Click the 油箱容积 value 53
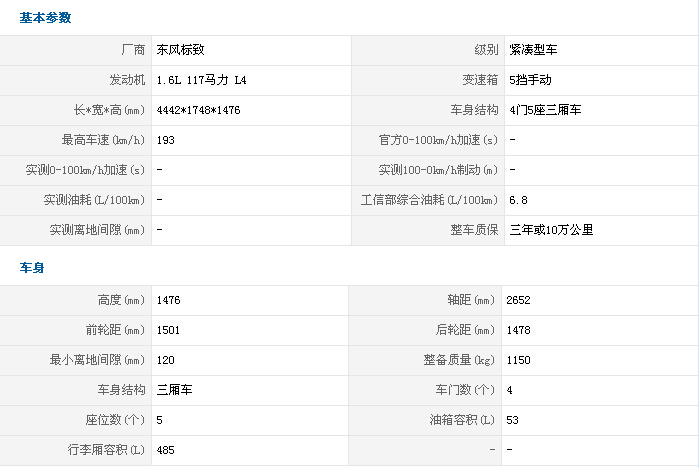 513,420
